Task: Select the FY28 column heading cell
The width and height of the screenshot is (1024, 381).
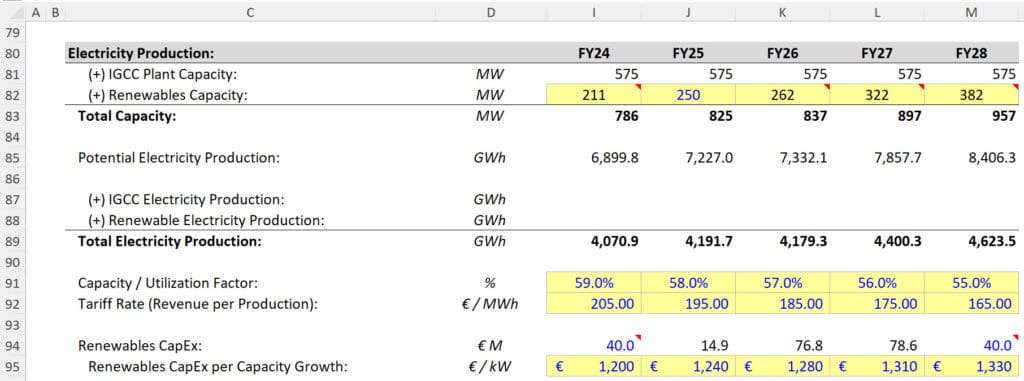Action: (971, 54)
